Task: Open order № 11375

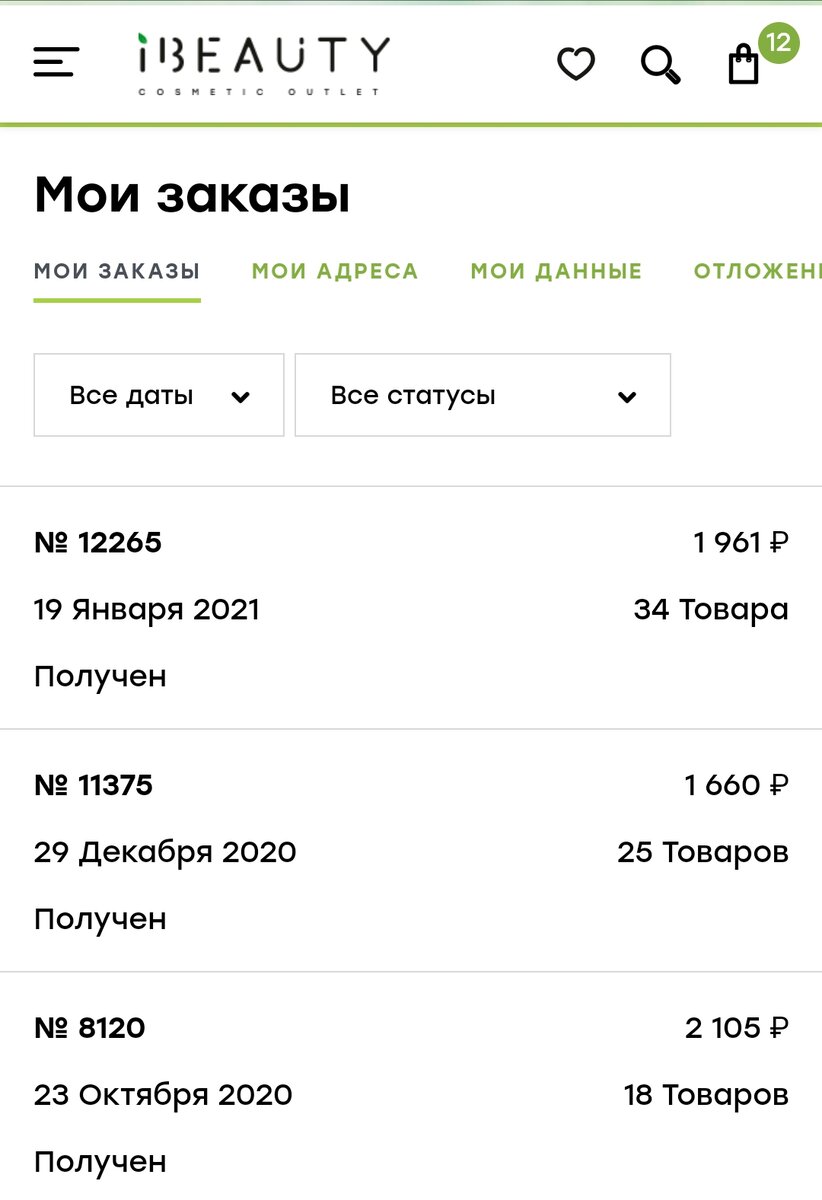Action: click(411, 851)
